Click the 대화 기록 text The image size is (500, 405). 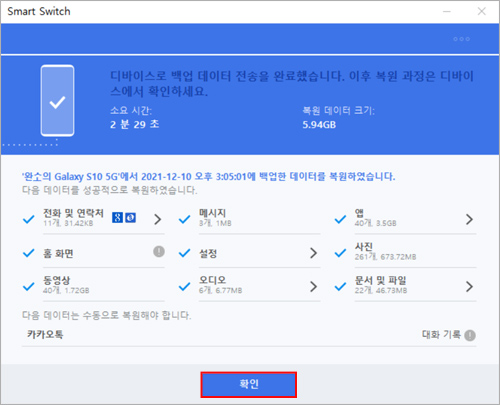click(441, 334)
